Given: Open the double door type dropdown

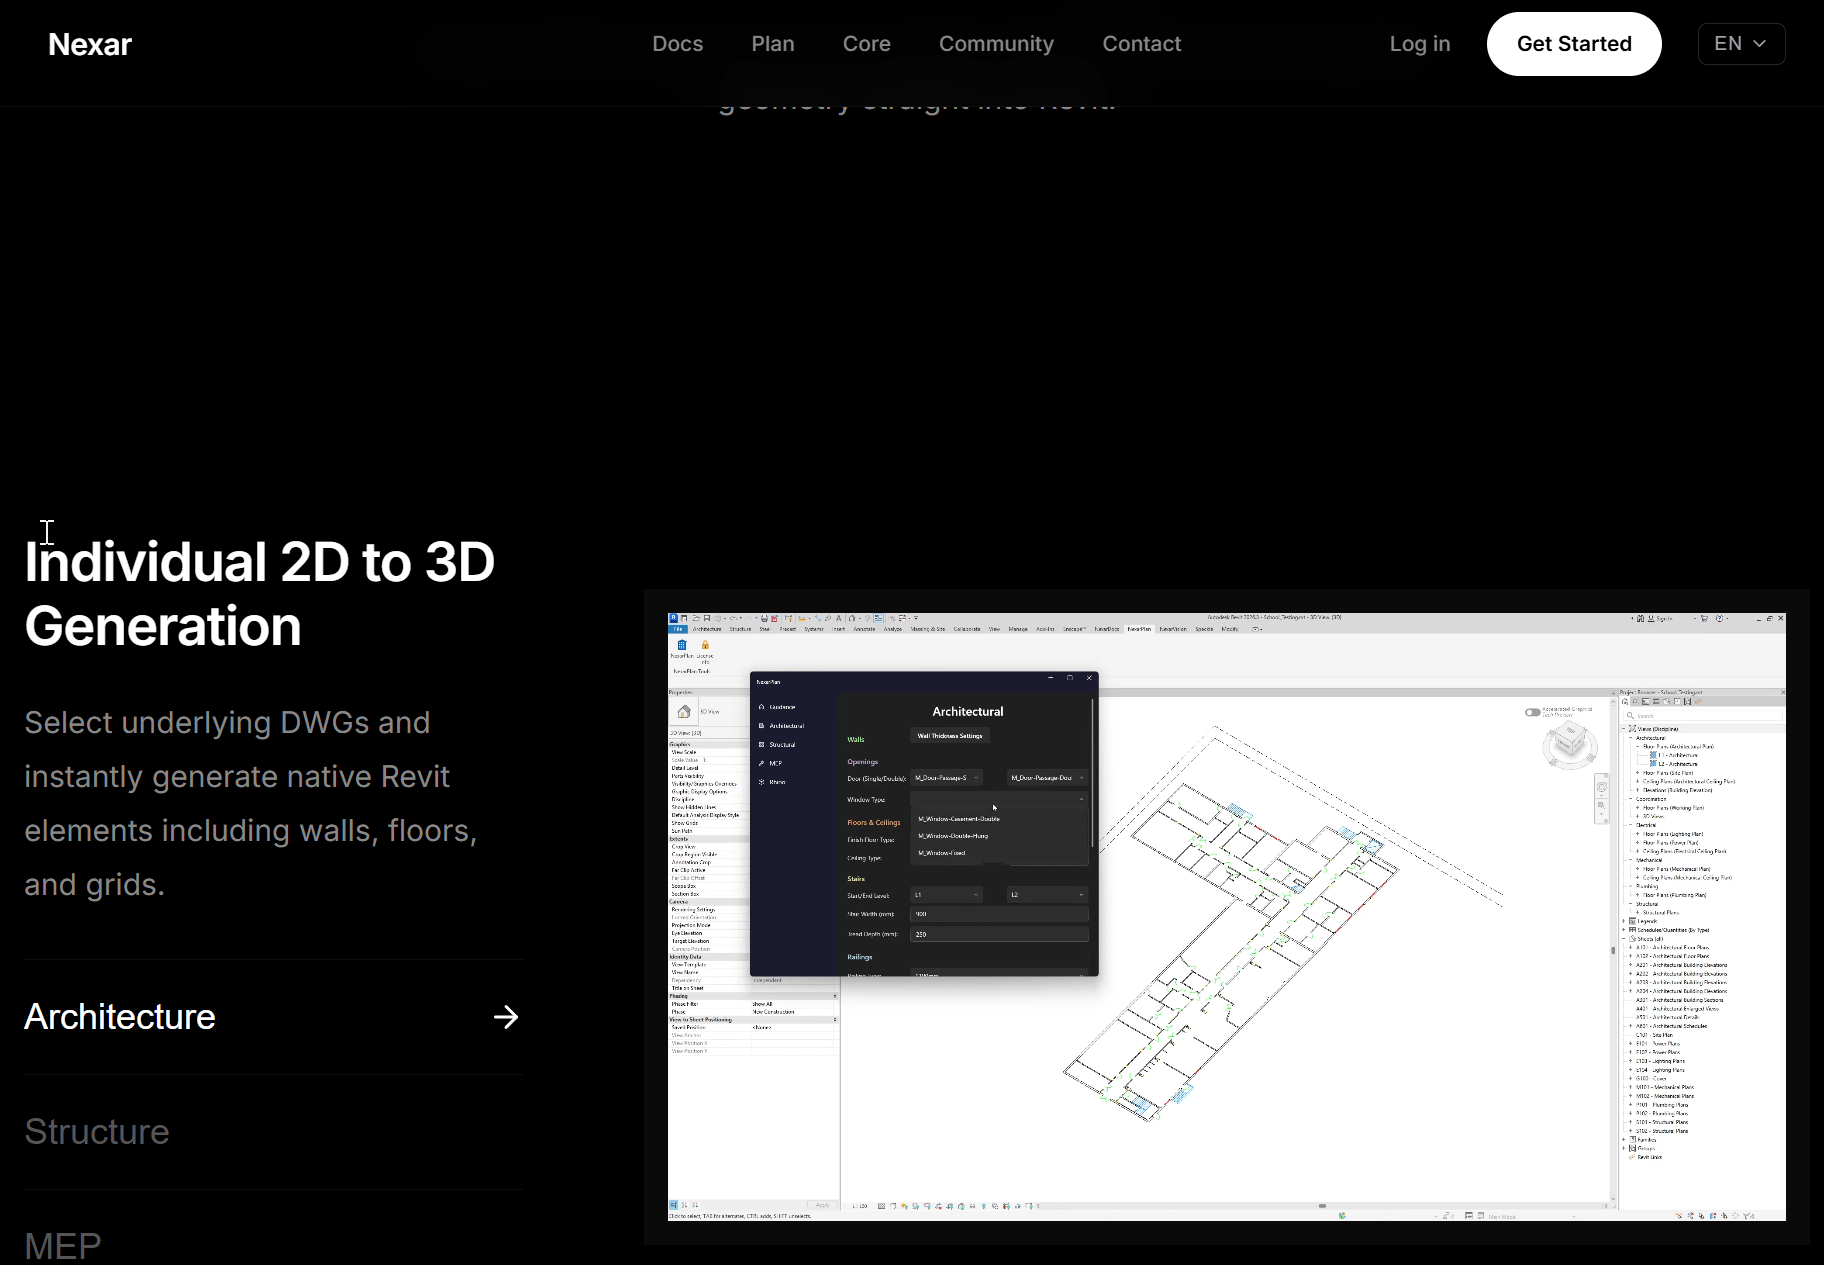Looking at the screenshot, I should (x=1047, y=778).
